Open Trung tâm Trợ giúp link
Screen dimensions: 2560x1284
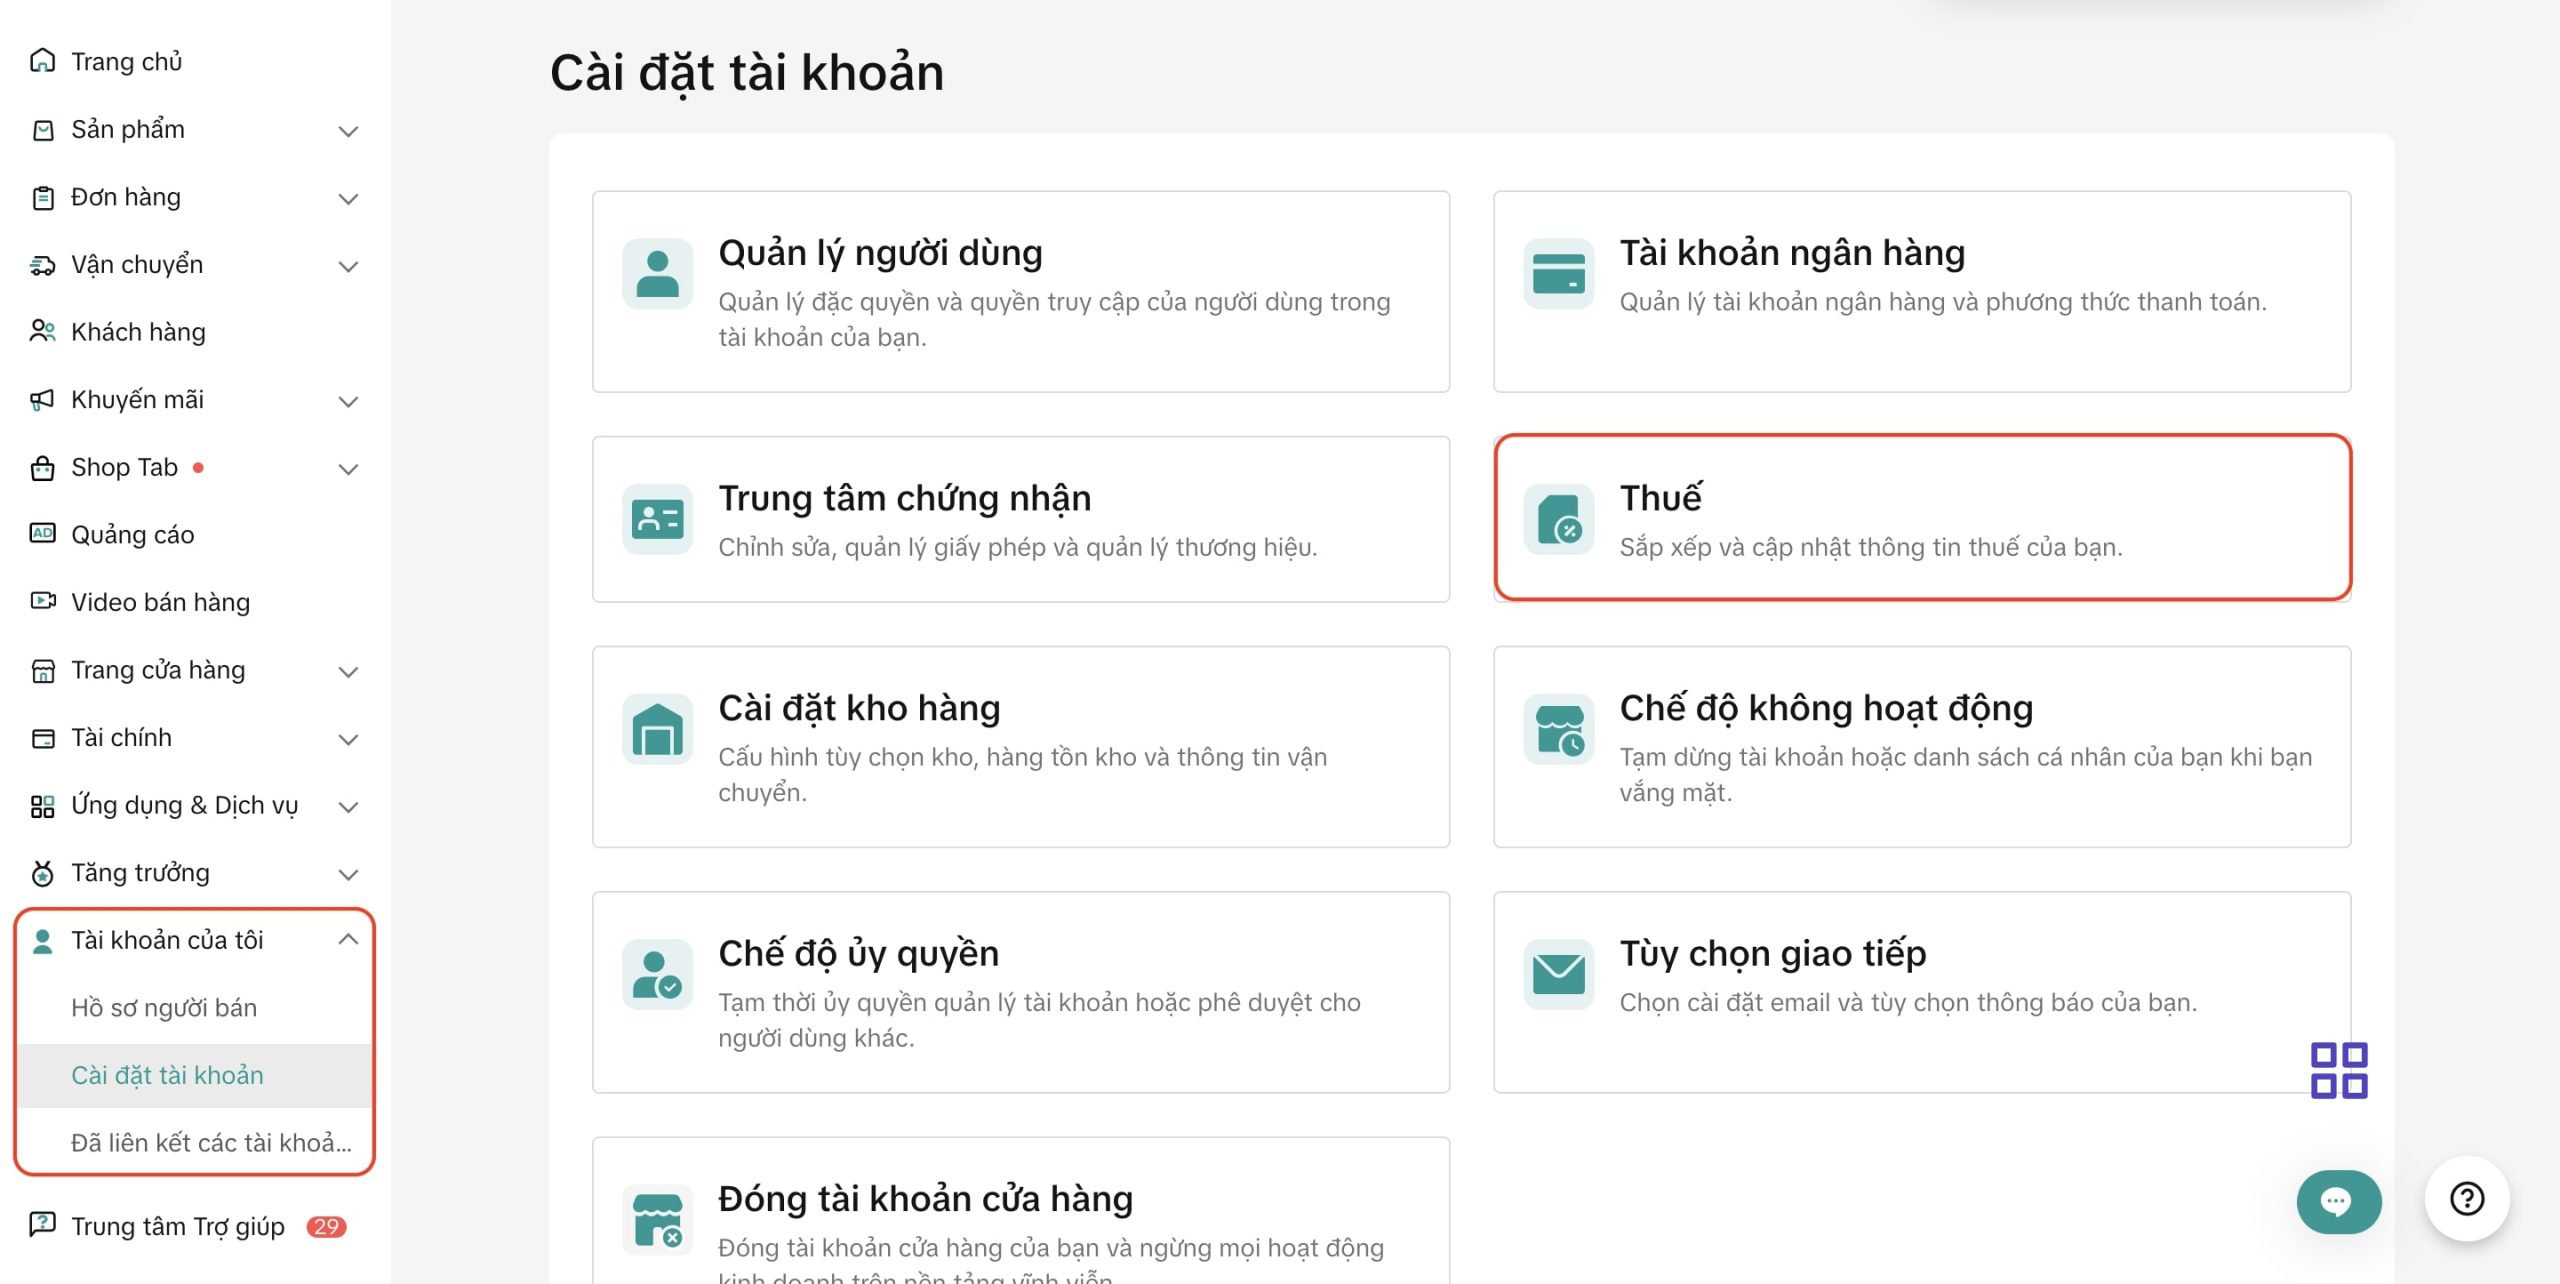coord(177,1226)
